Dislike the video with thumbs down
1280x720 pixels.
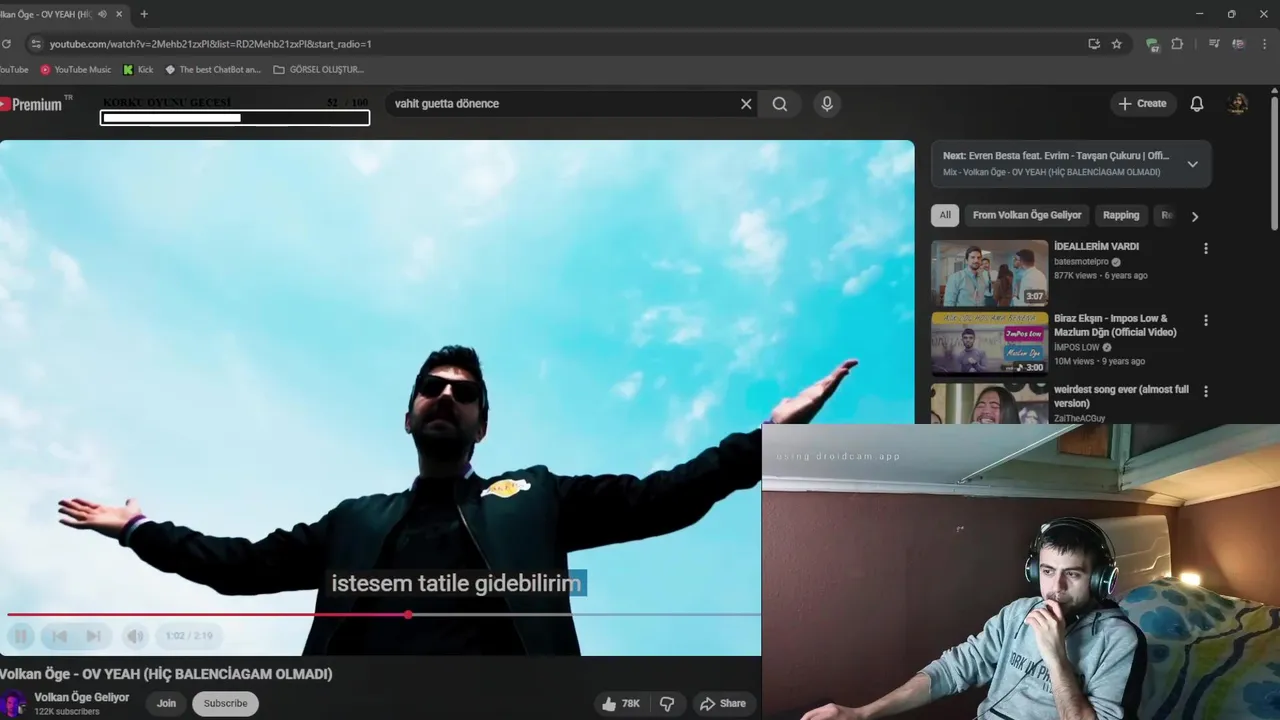667,704
